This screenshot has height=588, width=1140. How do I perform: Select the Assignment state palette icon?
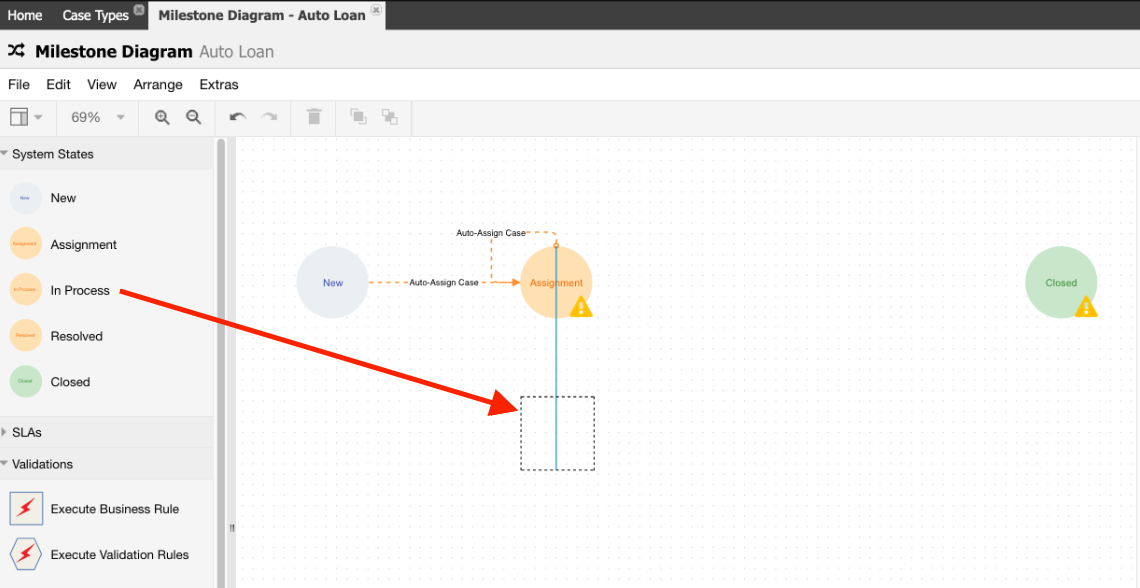(x=25, y=244)
